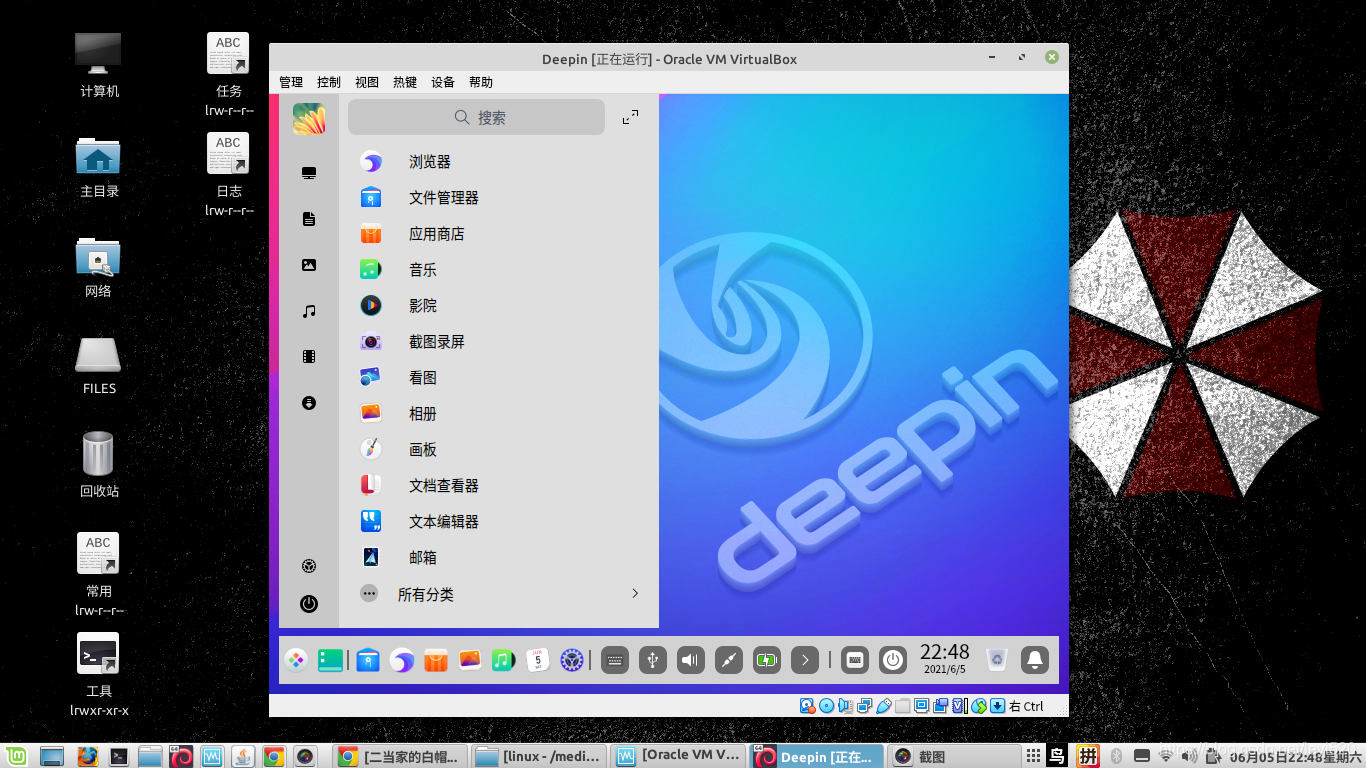The image size is (1366, 768).
Task: Switch launcher to fullscreen mode
Action: (x=630, y=117)
